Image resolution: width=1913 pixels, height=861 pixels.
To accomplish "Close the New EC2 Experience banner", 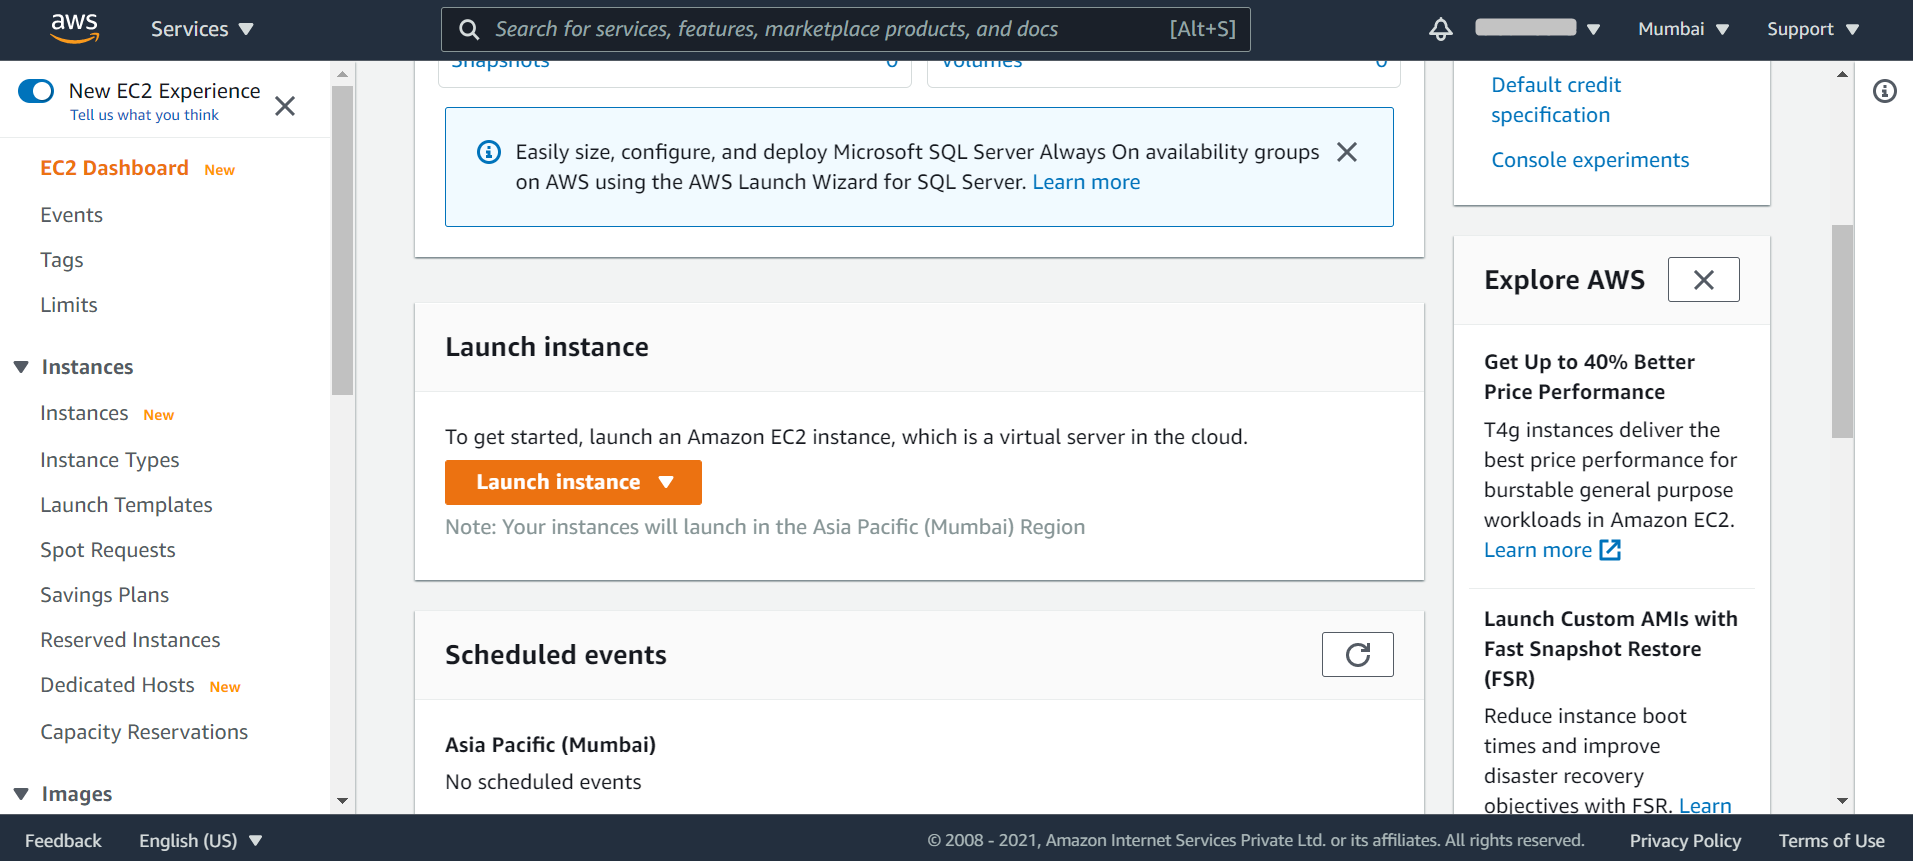I will (285, 106).
